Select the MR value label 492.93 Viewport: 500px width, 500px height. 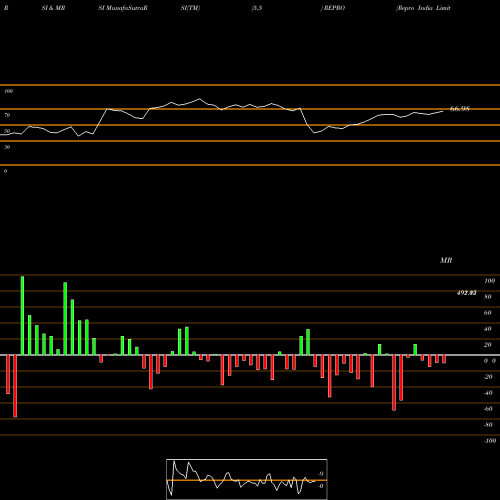(466, 293)
